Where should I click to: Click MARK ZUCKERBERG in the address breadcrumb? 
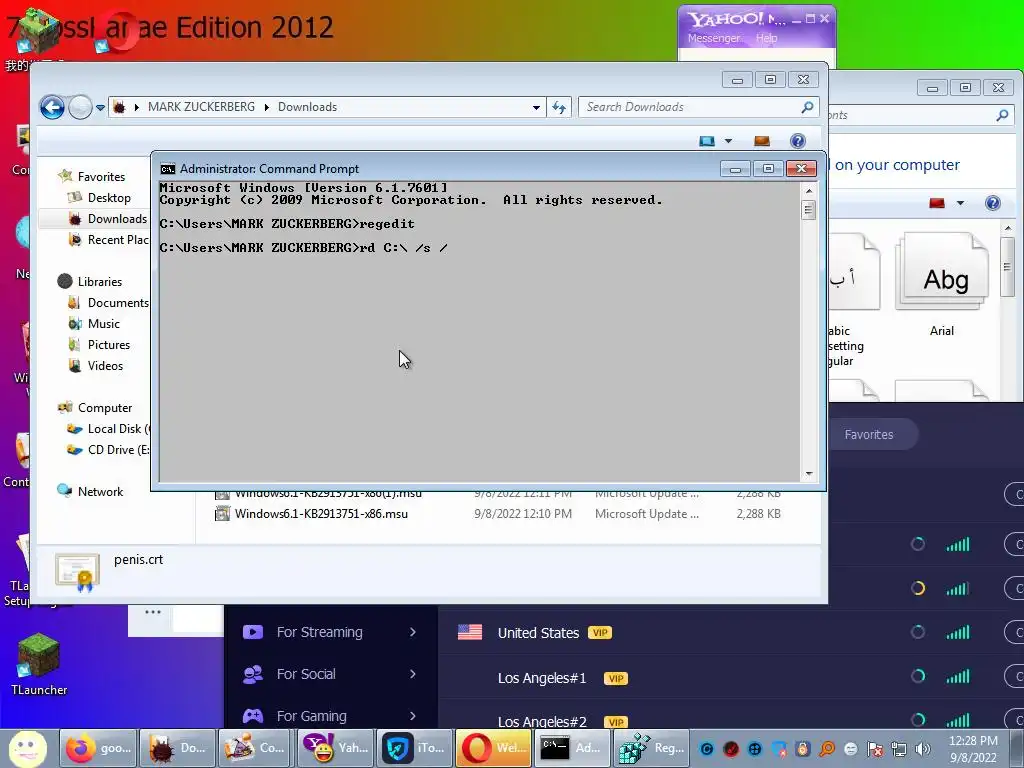tap(201, 107)
